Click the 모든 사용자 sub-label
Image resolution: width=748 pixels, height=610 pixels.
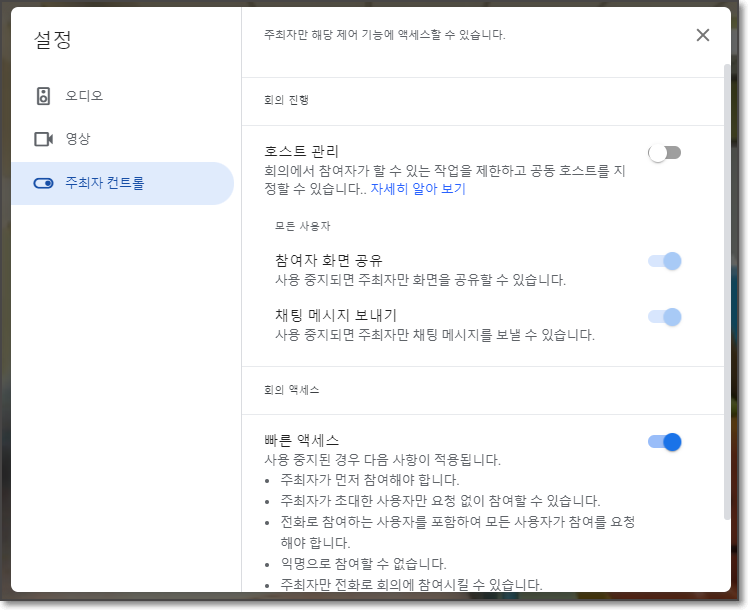(x=302, y=226)
